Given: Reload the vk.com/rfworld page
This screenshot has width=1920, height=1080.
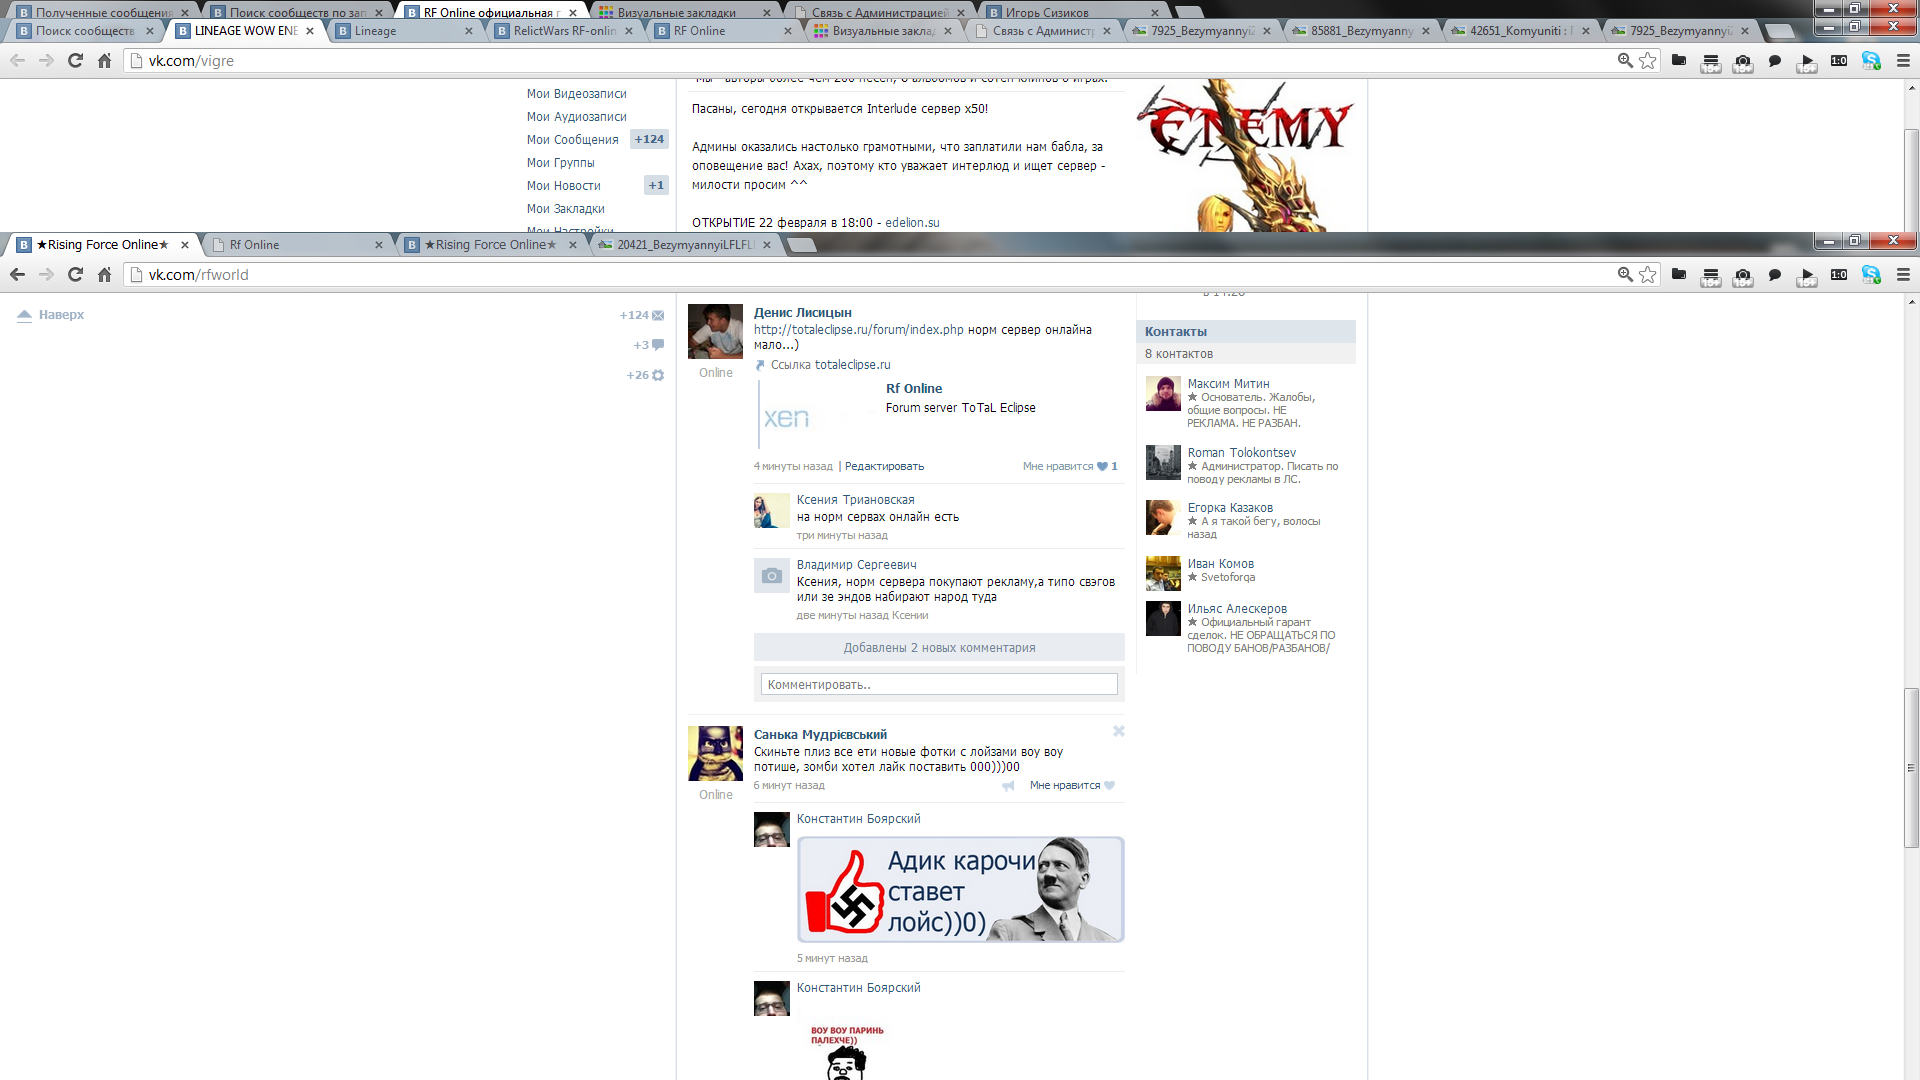Looking at the screenshot, I should pyautogui.click(x=75, y=274).
